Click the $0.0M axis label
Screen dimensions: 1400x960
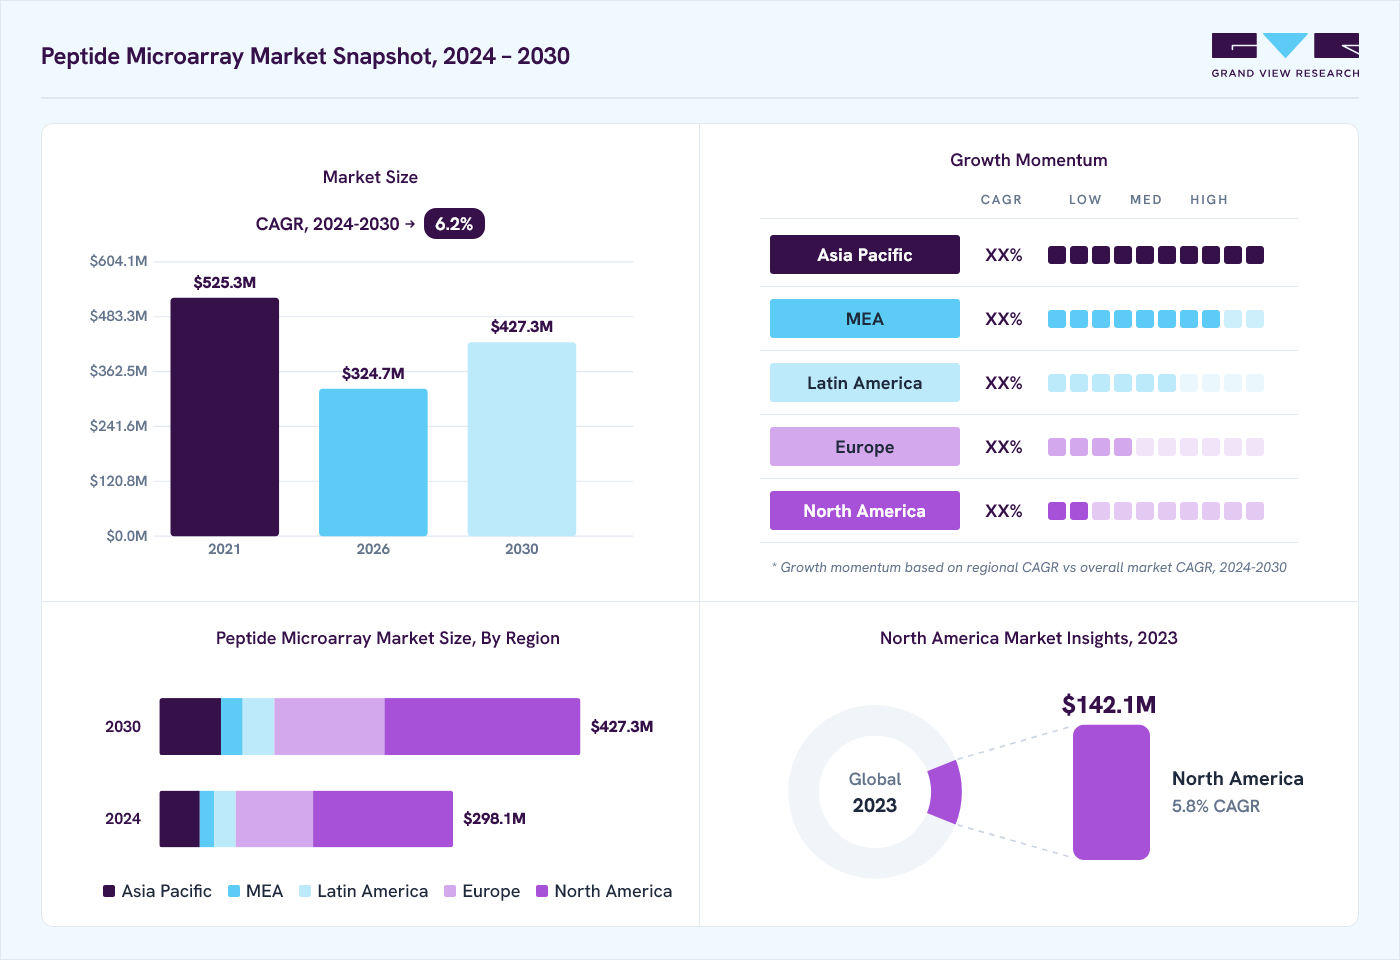pos(127,536)
